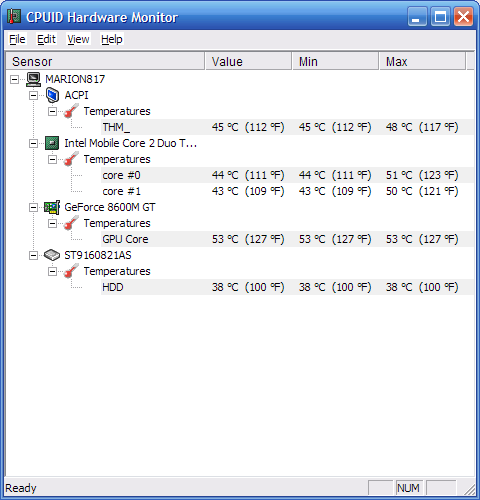Select the GeForce 8600M GT label
The height and width of the screenshot is (500, 480).
(x=110, y=207)
